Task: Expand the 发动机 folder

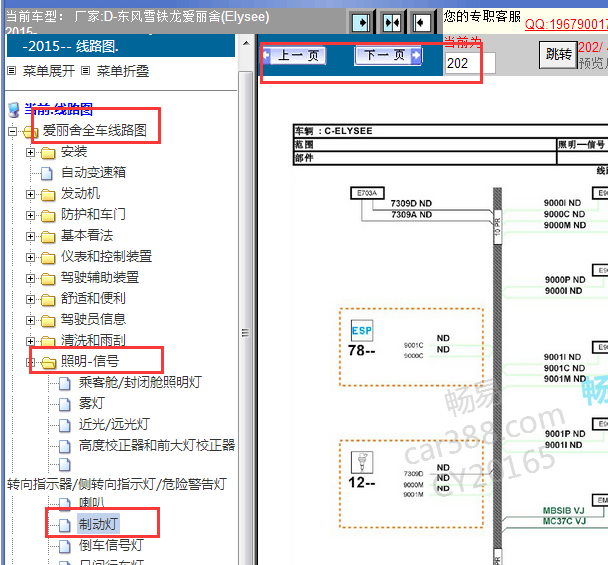Action: (x=30, y=194)
